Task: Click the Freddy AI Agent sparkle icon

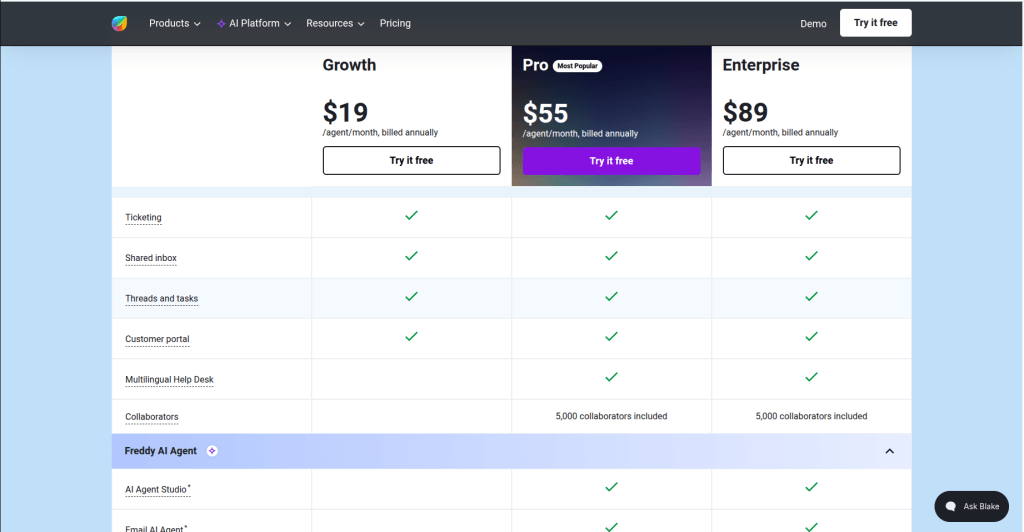Action: point(212,451)
